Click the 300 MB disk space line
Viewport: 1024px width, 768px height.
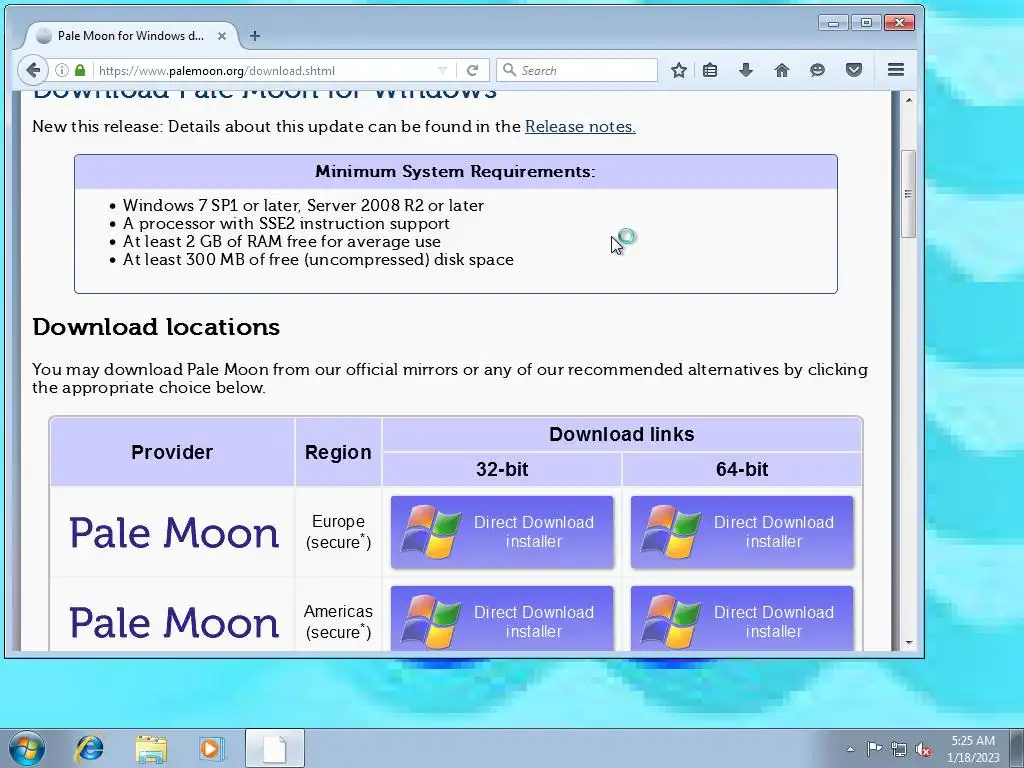[x=318, y=260]
